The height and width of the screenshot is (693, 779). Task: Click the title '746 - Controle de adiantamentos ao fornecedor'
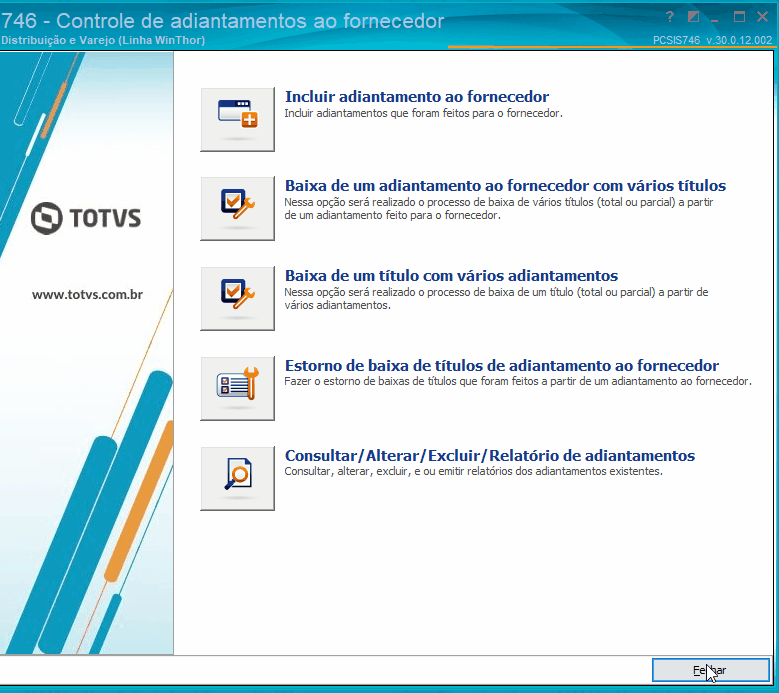point(223,21)
